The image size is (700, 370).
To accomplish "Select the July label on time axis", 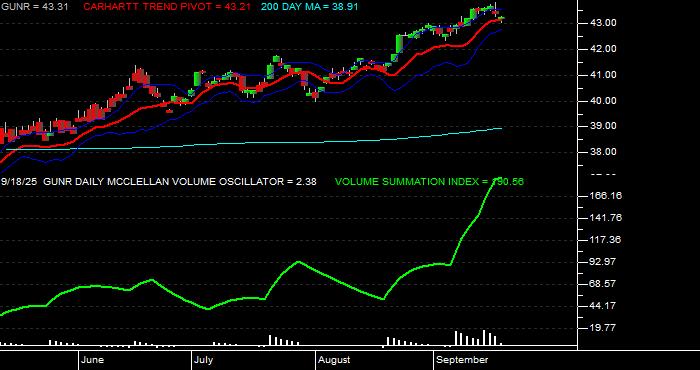I will coord(204,360).
